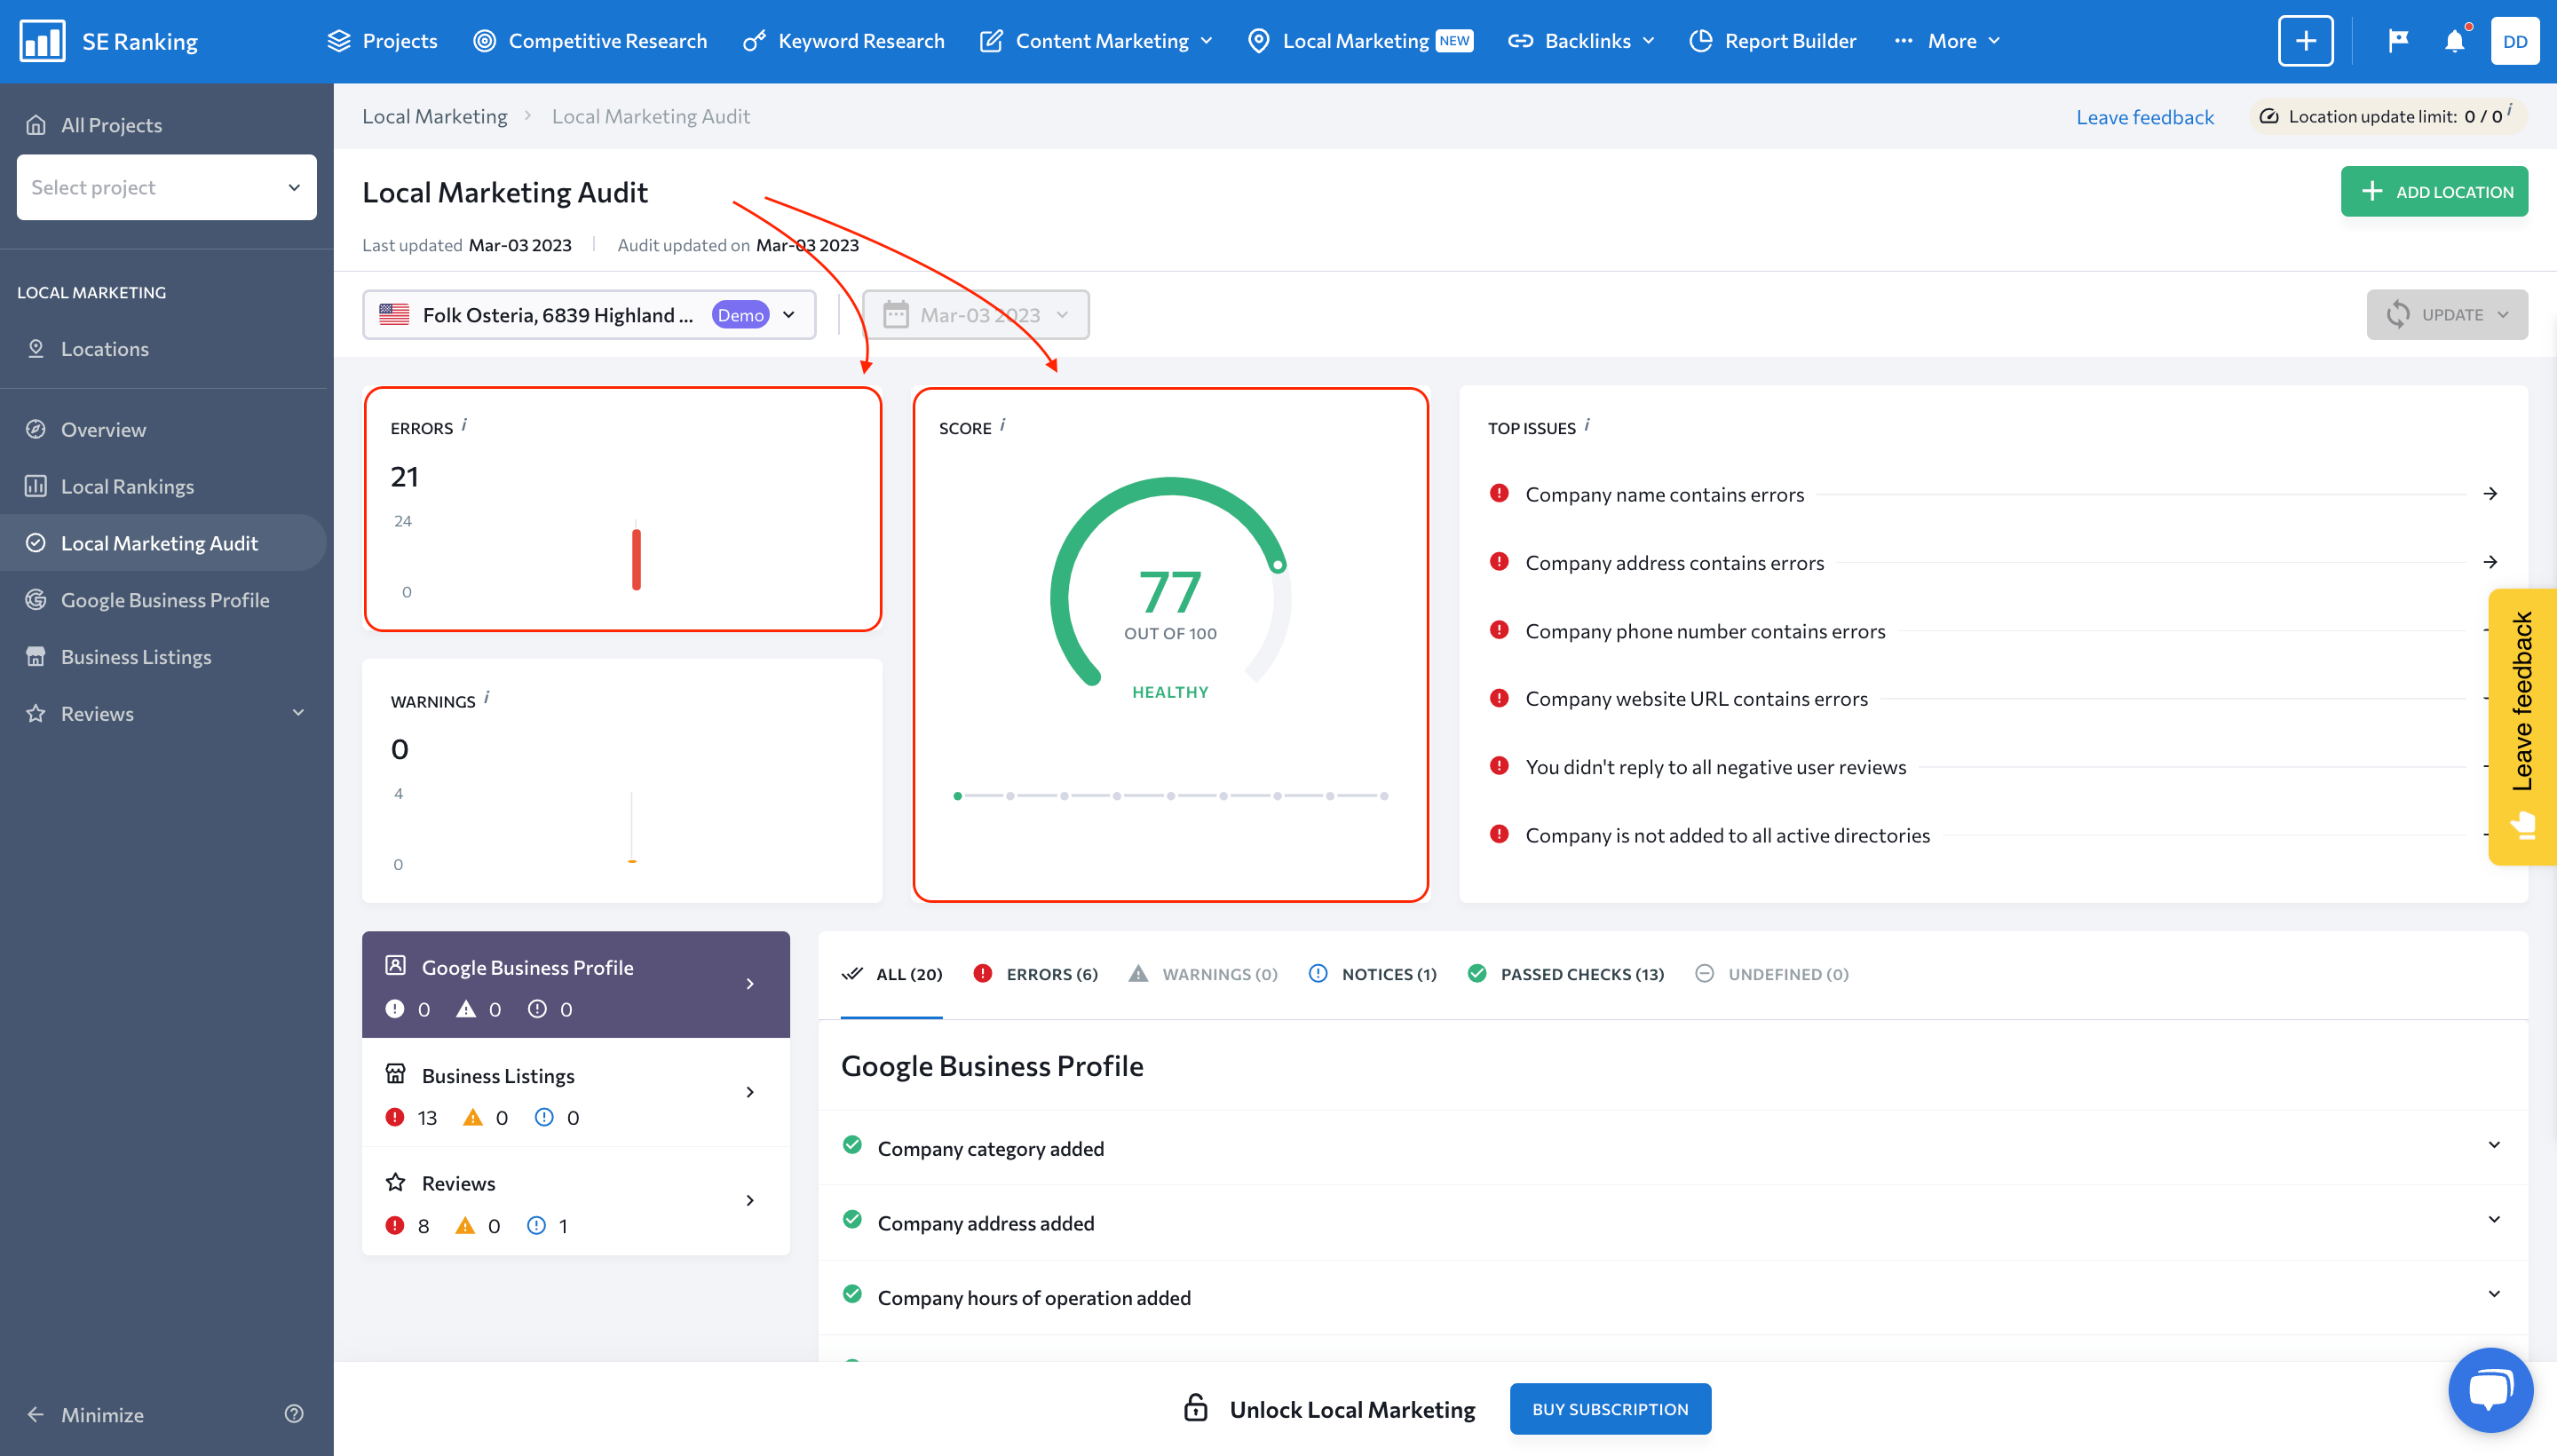The height and width of the screenshot is (1456, 2557).
Task: Minimize the sidebar
Action: click(x=85, y=1414)
